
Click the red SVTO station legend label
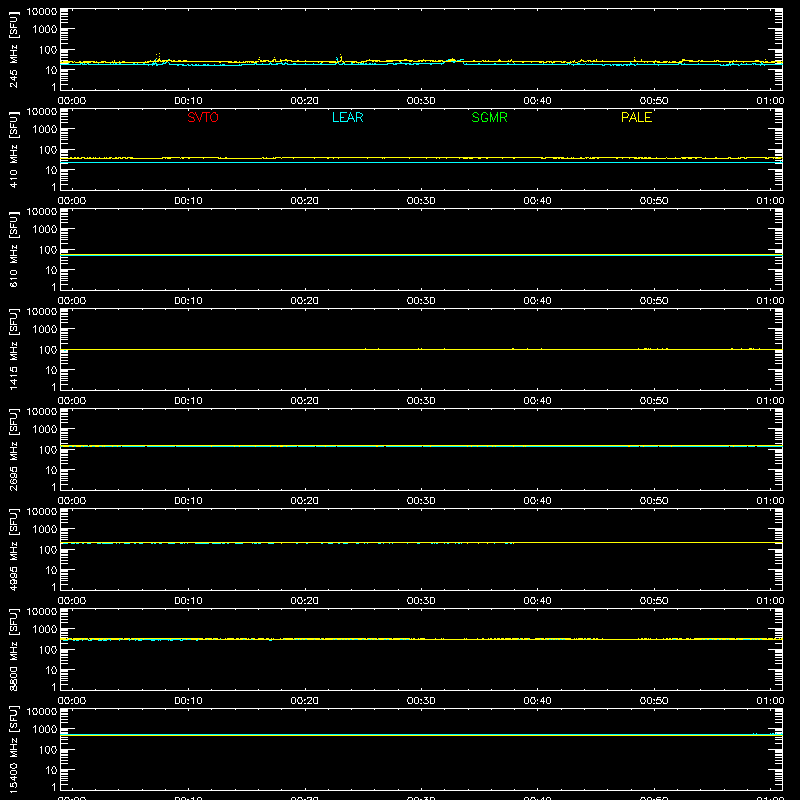pos(203,117)
